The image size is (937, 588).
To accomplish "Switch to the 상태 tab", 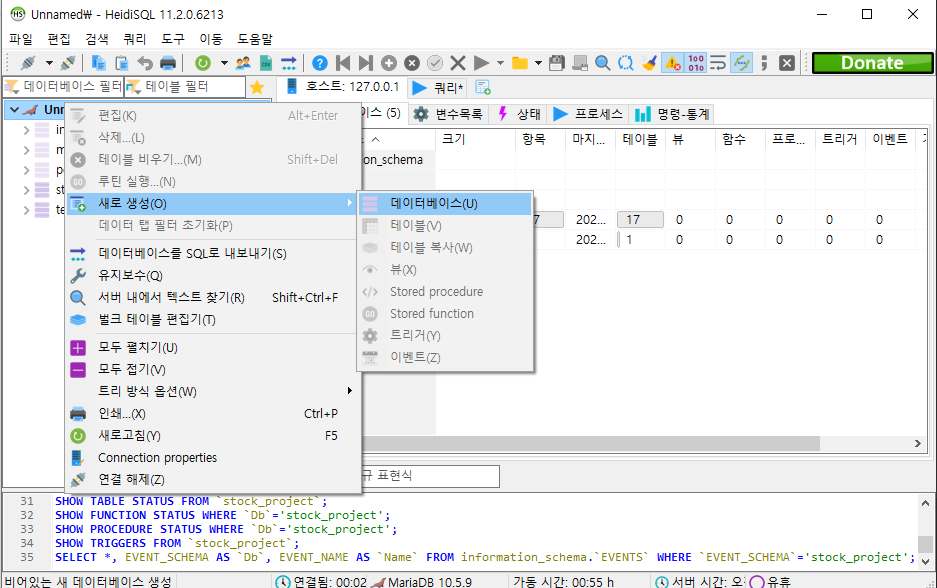I will click(519, 114).
